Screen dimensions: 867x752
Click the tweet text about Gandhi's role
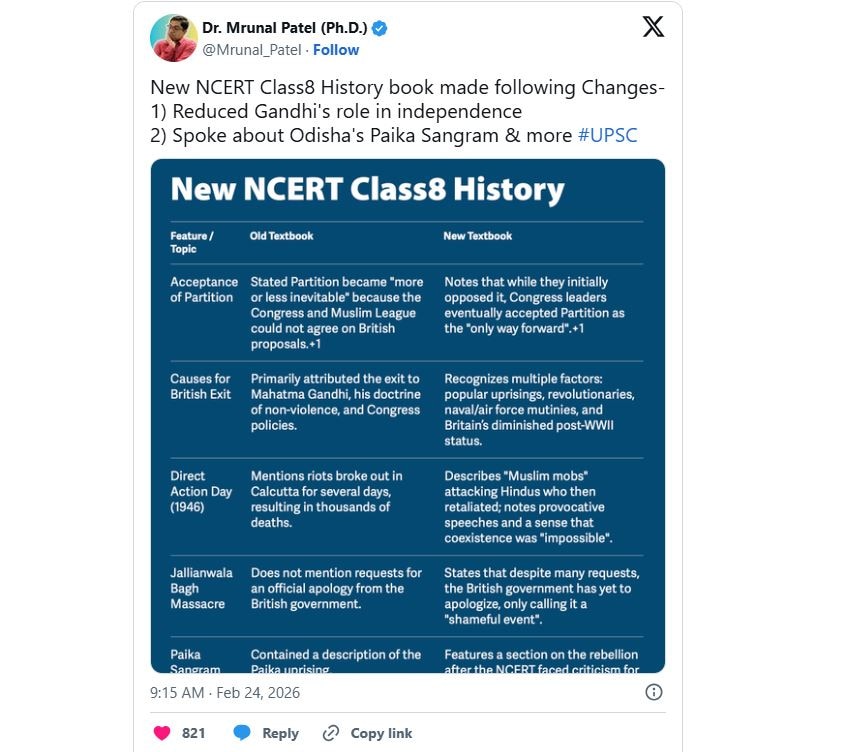tap(336, 112)
